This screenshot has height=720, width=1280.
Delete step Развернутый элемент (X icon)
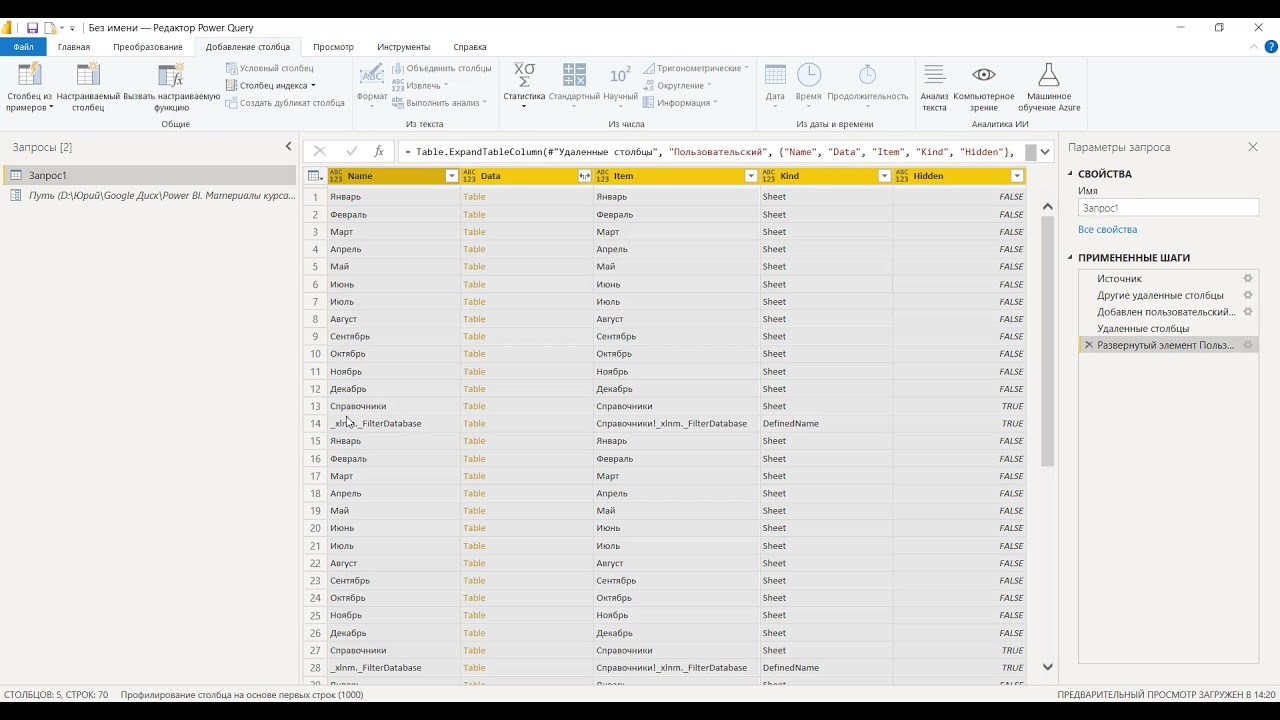click(1089, 345)
